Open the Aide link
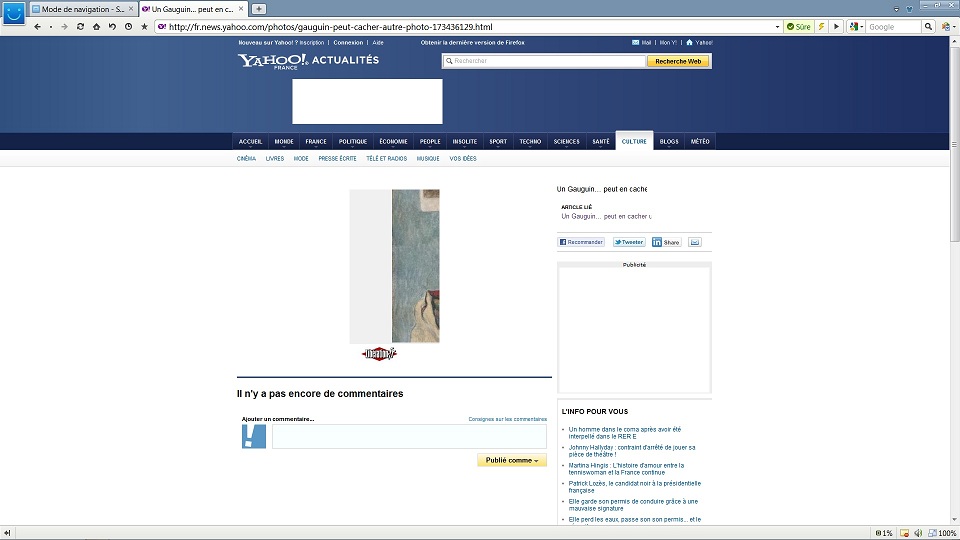 pyautogui.click(x=378, y=42)
